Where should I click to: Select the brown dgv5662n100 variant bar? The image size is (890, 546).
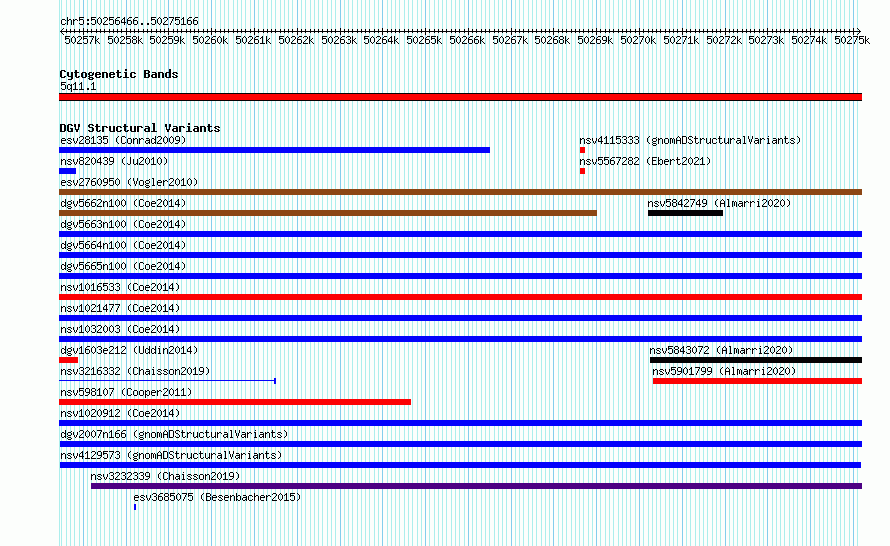pos(328,213)
